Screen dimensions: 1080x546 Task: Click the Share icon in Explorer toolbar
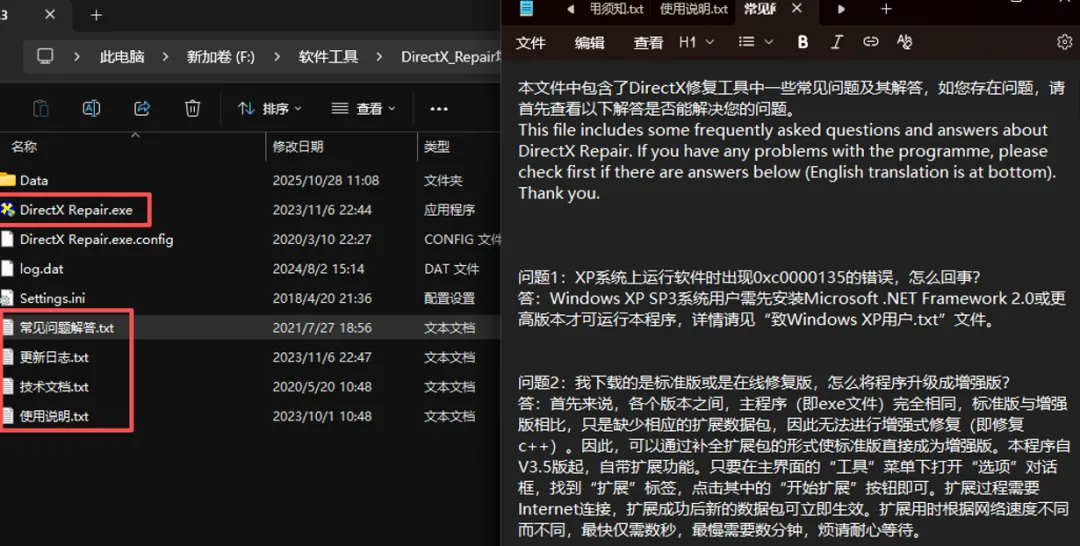[142, 108]
